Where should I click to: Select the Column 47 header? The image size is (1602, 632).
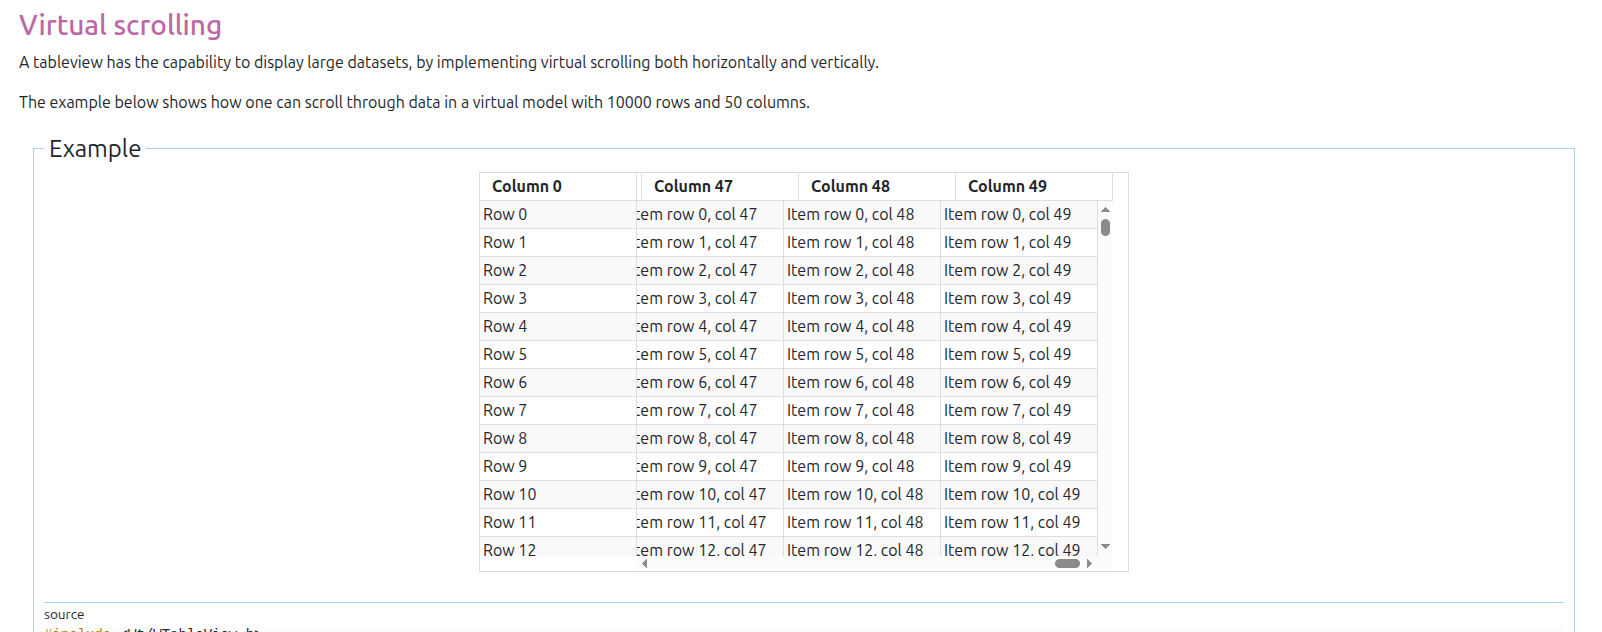pos(719,186)
